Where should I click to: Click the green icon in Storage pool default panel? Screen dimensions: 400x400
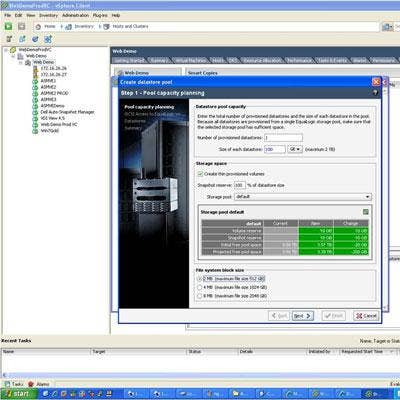coord(366,212)
